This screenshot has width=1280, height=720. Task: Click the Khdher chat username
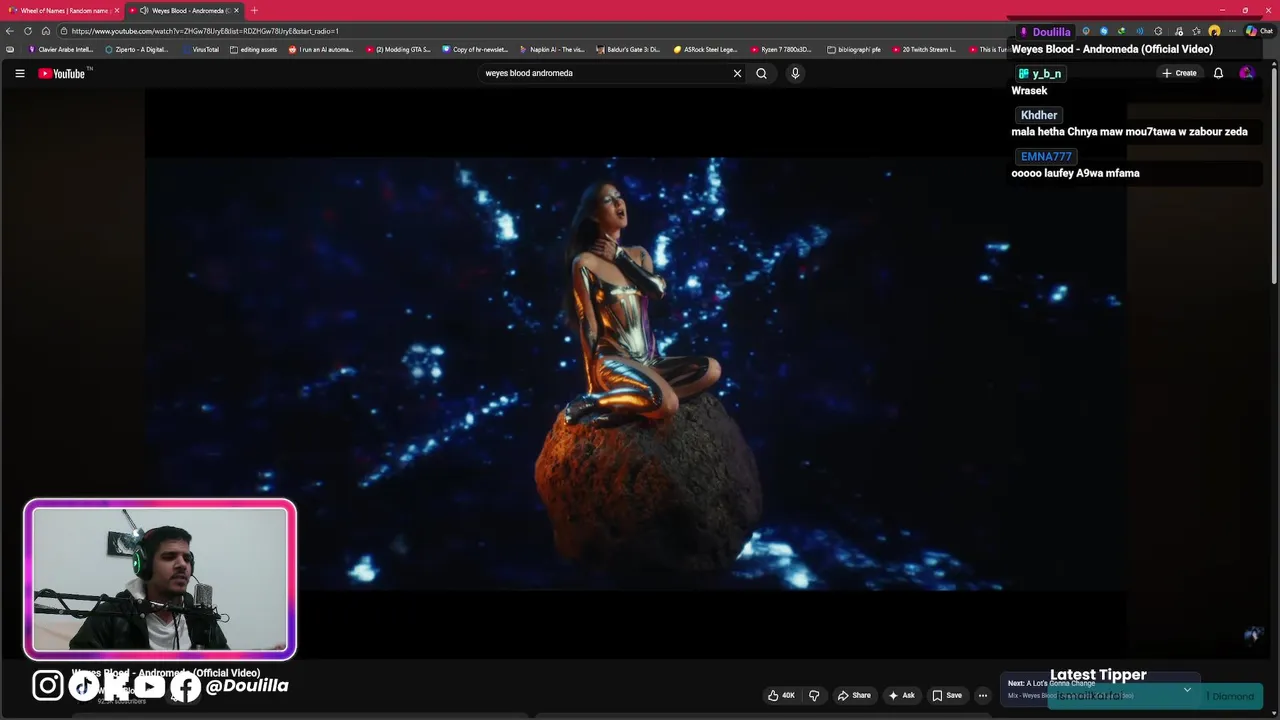1039,115
